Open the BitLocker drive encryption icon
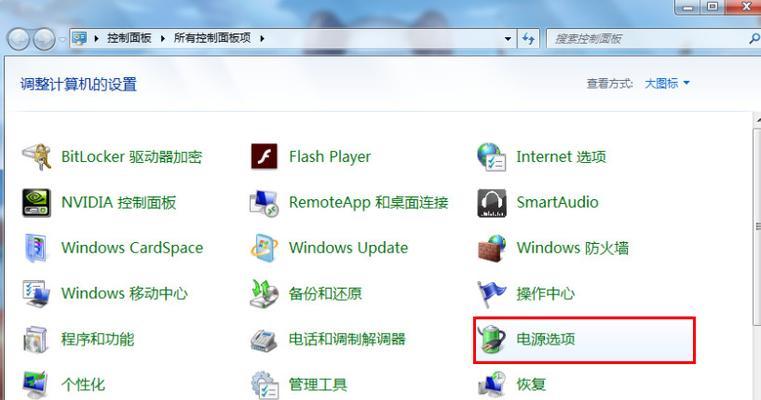Image resolution: width=761 pixels, height=400 pixels. (x=37, y=157)
